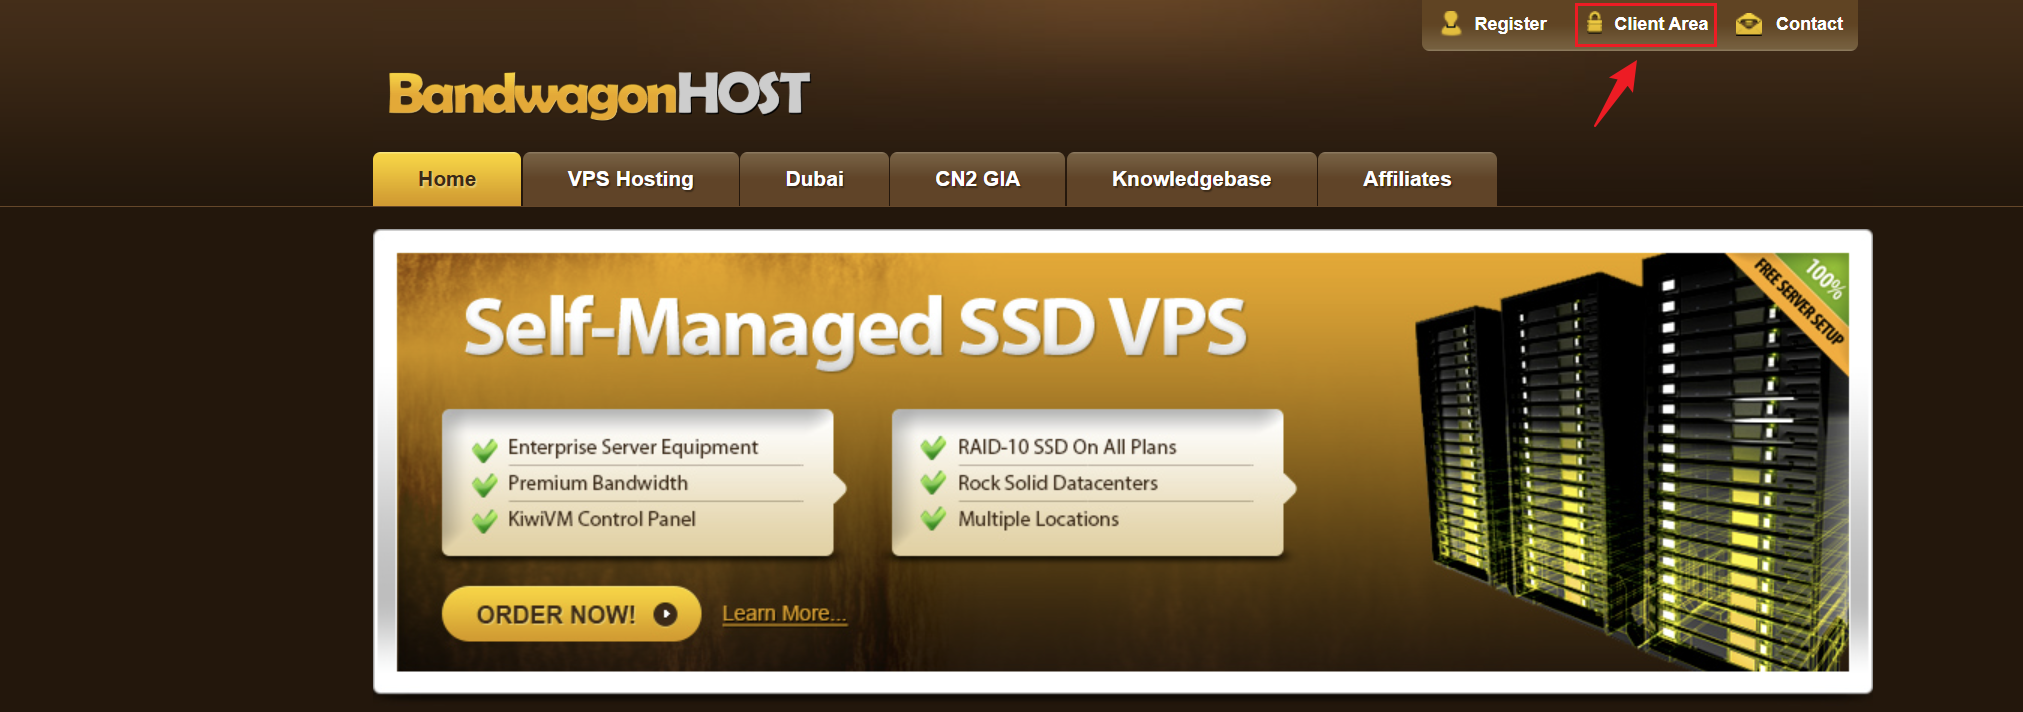Click the BandwagonHOST logo
The image size is (2023, 712).
tap(598, 94)
